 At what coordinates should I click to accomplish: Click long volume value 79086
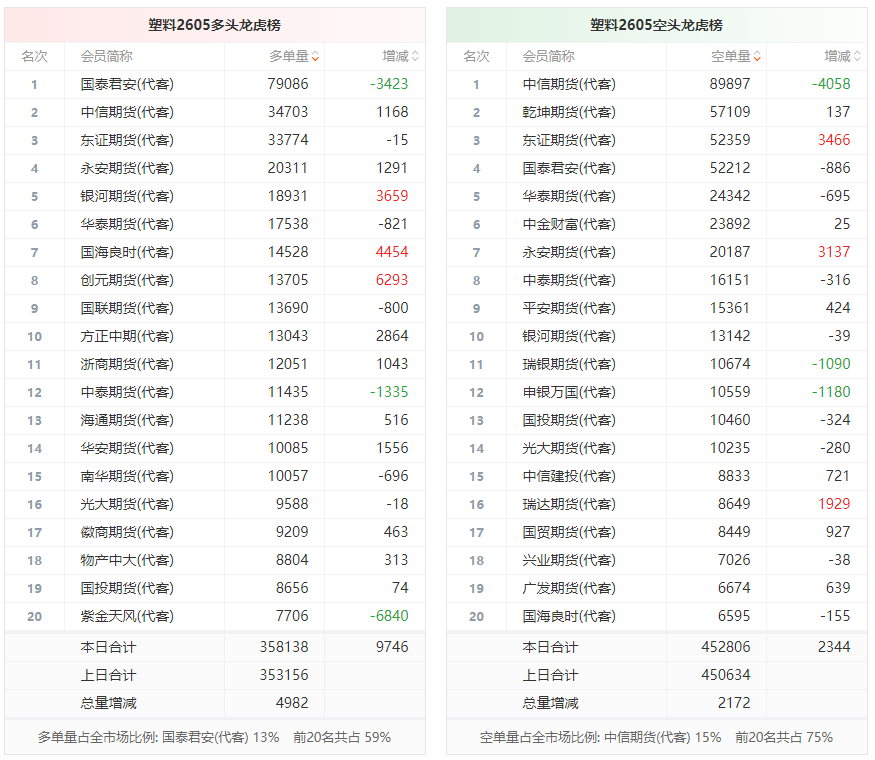click(288, 84)
